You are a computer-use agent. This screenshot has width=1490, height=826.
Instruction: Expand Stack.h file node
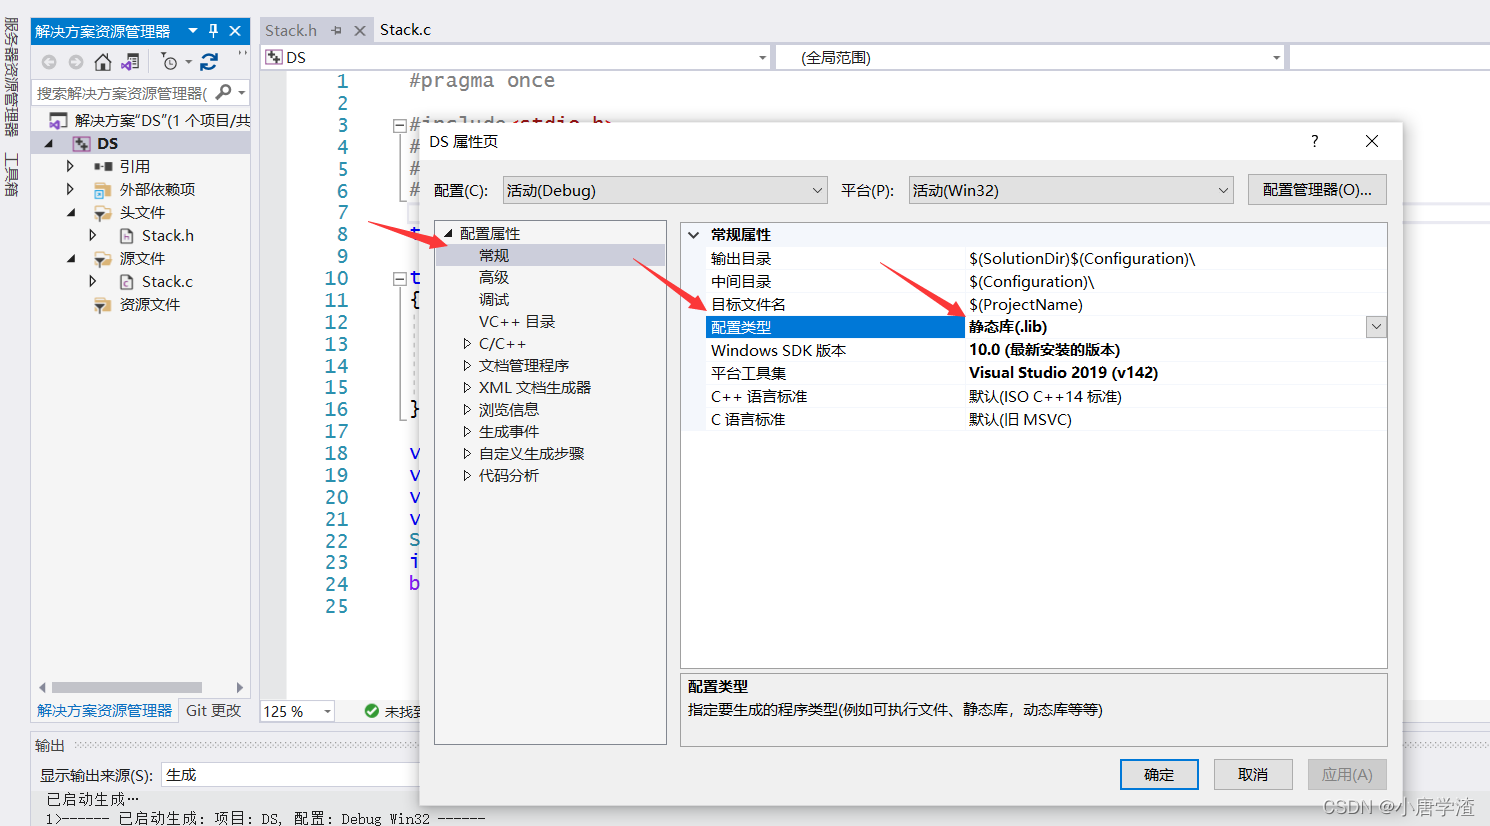tap(93, 235)
